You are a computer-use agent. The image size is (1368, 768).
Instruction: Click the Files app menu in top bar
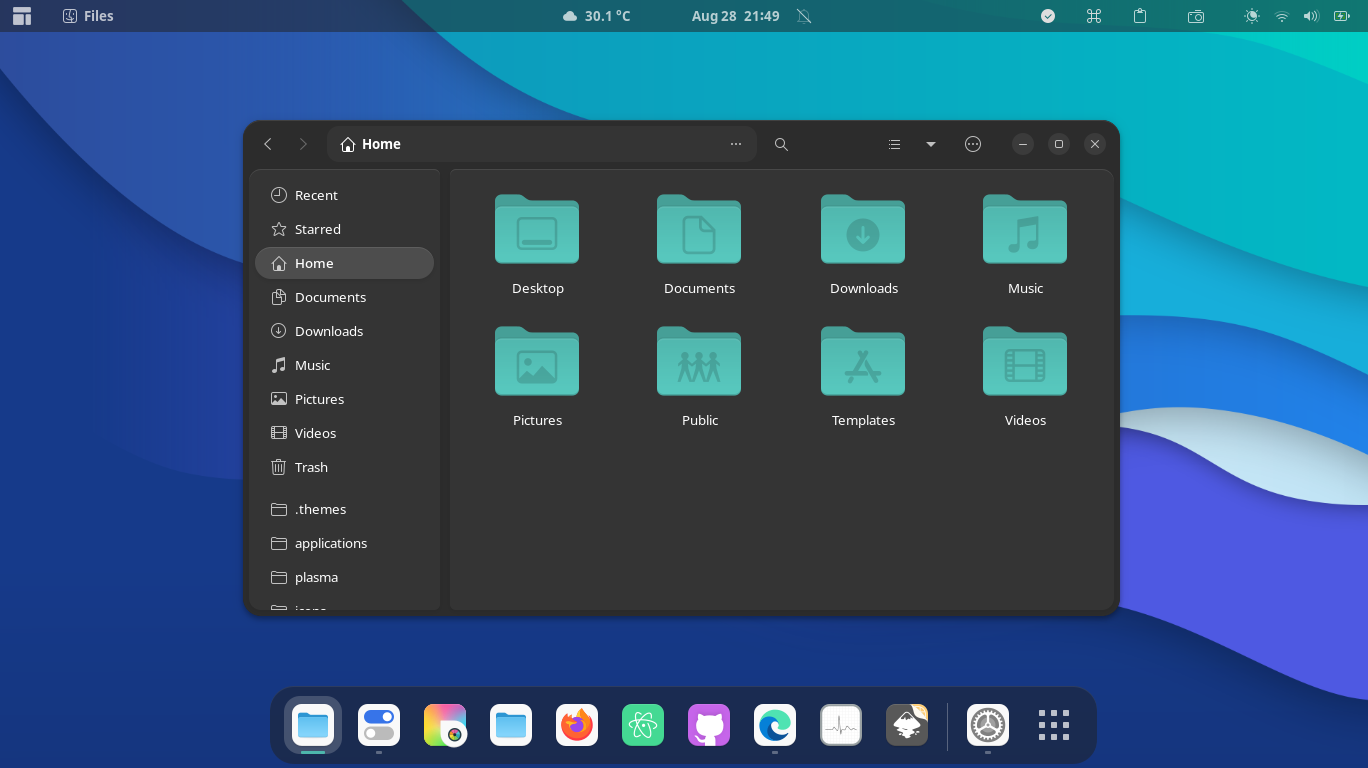point(88,16)
